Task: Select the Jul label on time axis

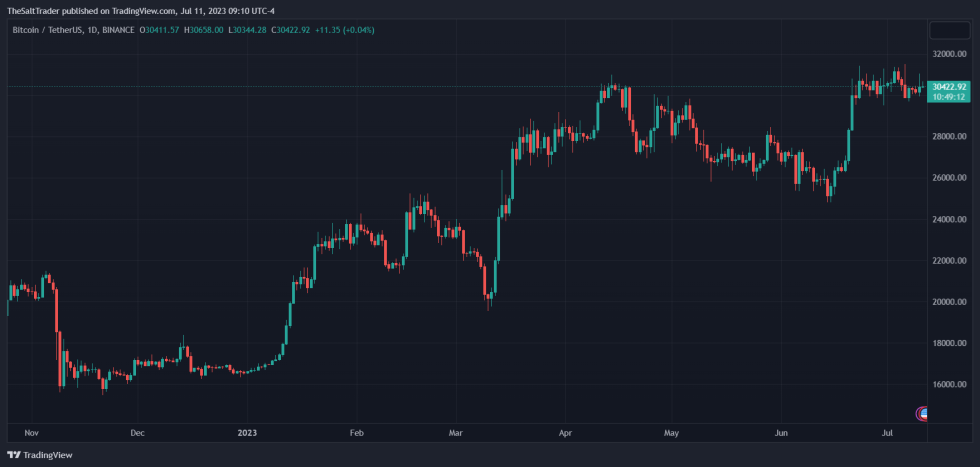Action: (x=889, y=433)
